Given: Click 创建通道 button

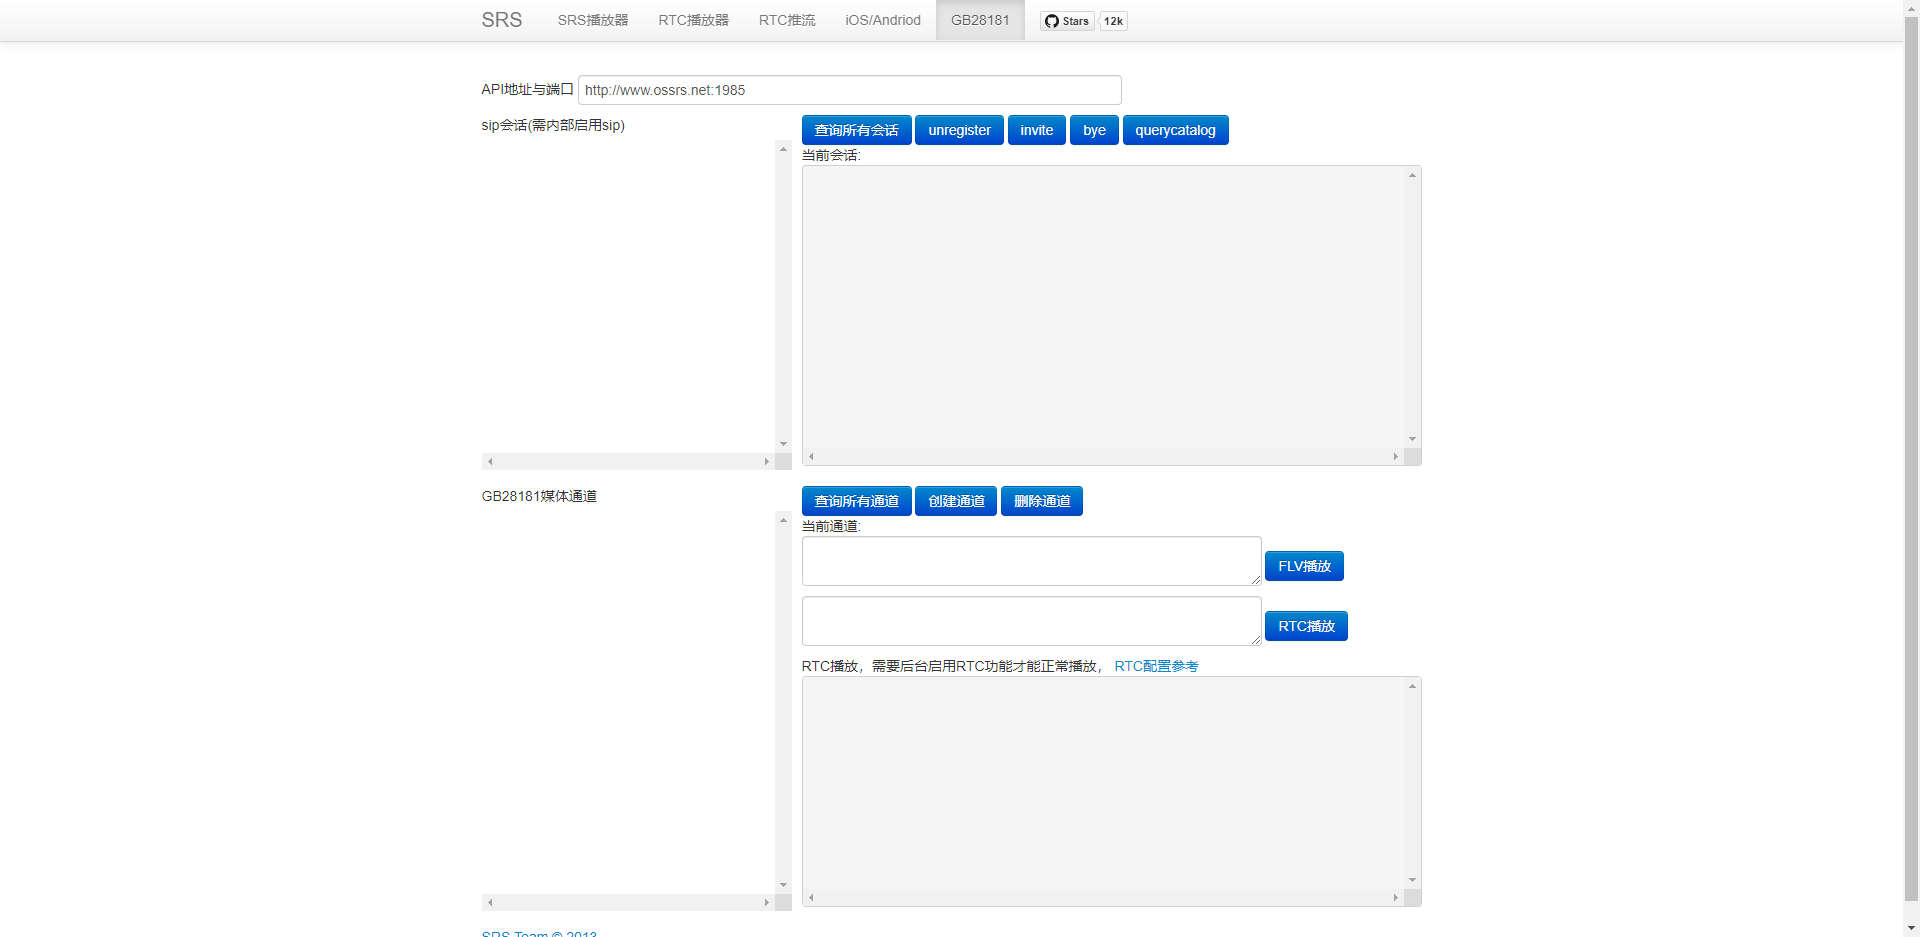Looking at the screenshot, I should (956, 501).
